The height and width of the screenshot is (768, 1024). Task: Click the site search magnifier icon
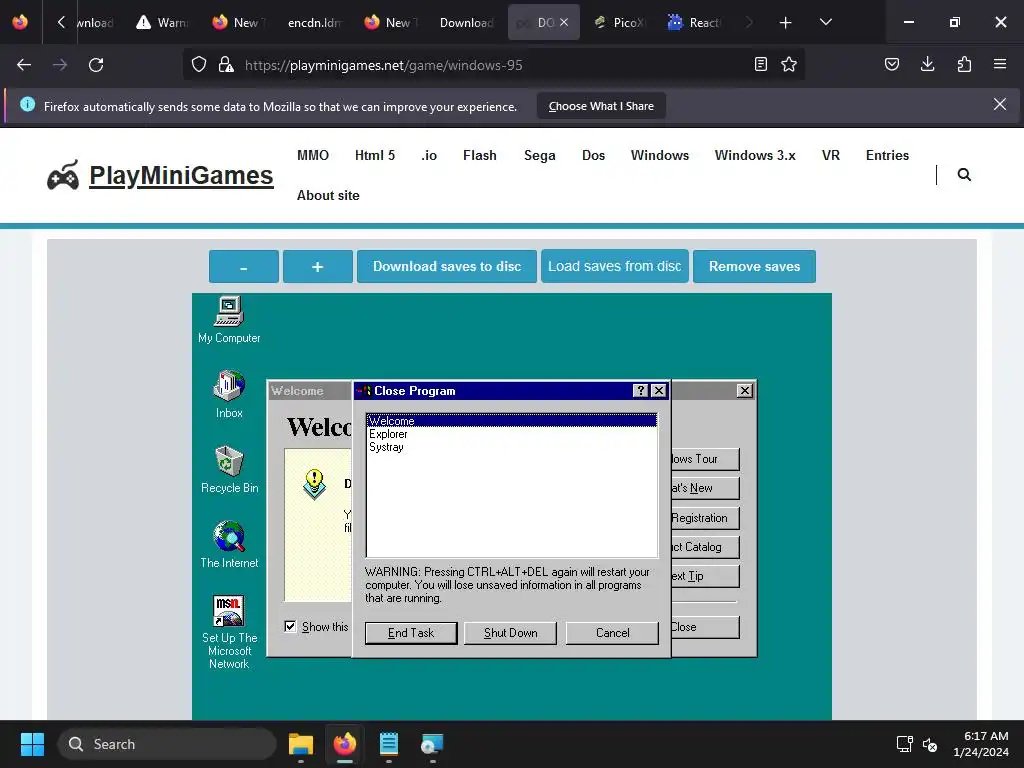[964, 174]
